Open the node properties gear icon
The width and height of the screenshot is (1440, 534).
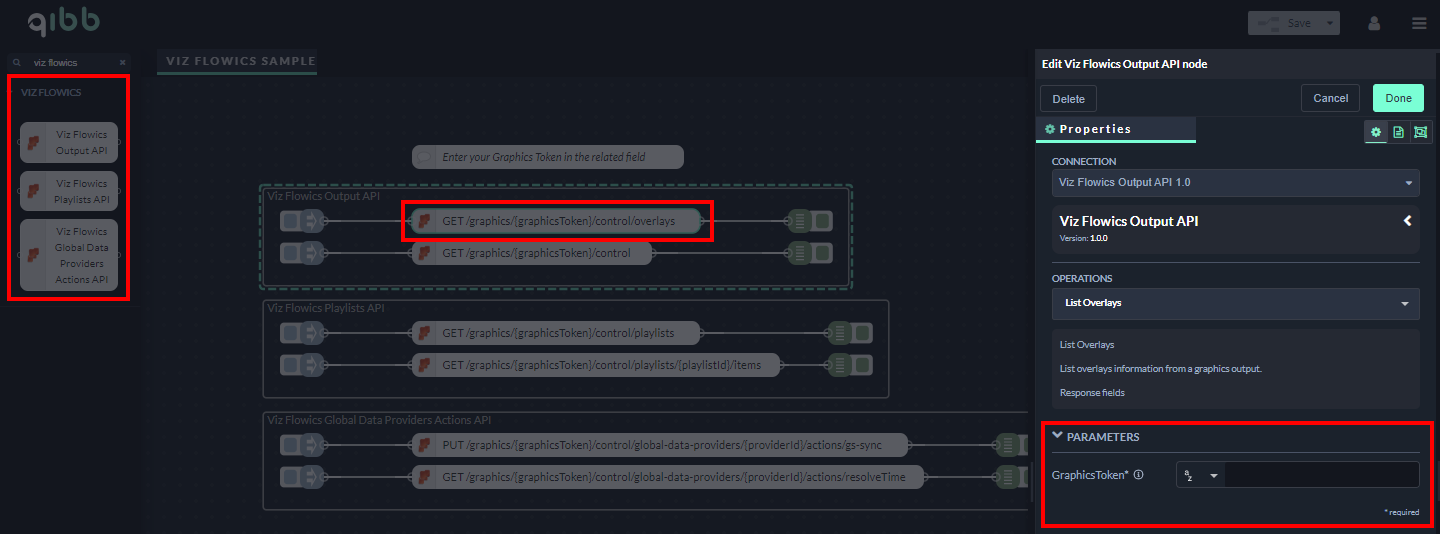coord(1376,132)
